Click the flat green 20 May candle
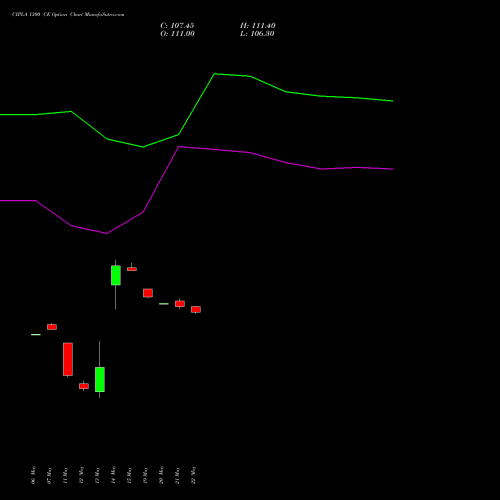Viewport: 500px width, 500px height. pyautogui.click(x=164, y=304)
